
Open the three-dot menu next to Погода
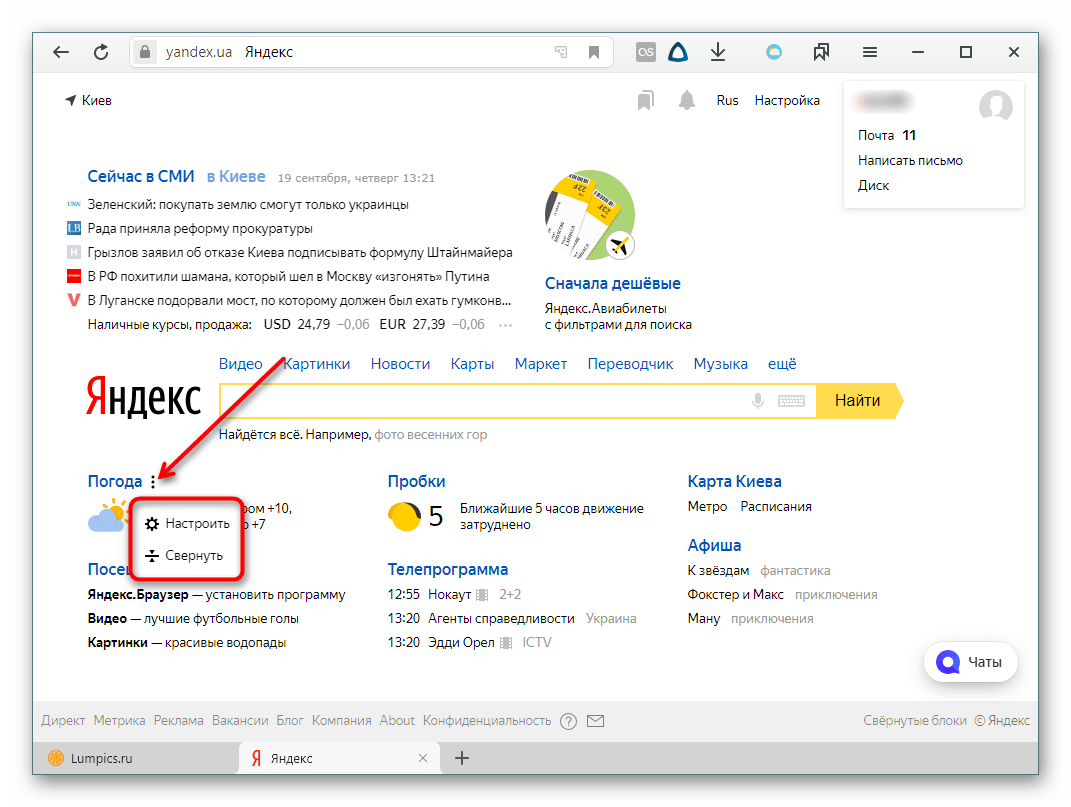pyautogui.click(x=153, y=482)
